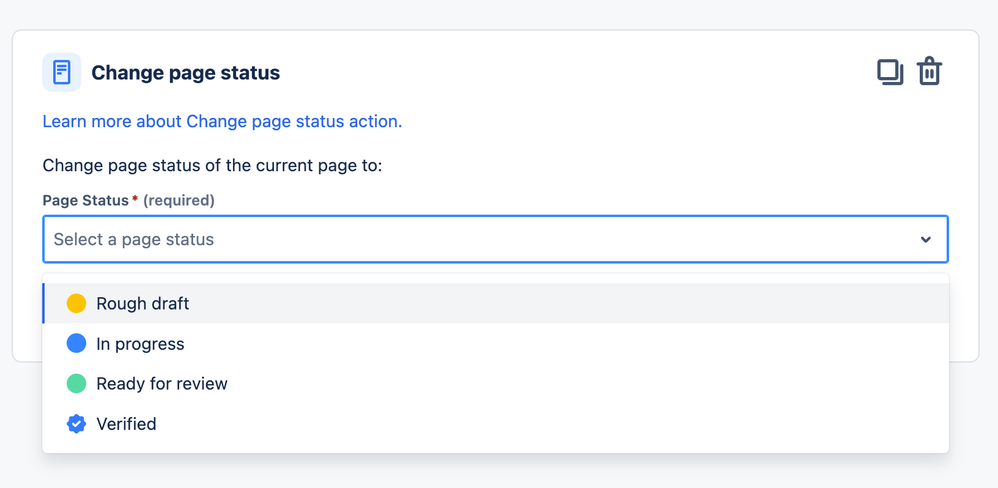Click the blue In progress status dot
Image resolution: width=998 pixels, height=488 pixels.
tap(76, 344)
